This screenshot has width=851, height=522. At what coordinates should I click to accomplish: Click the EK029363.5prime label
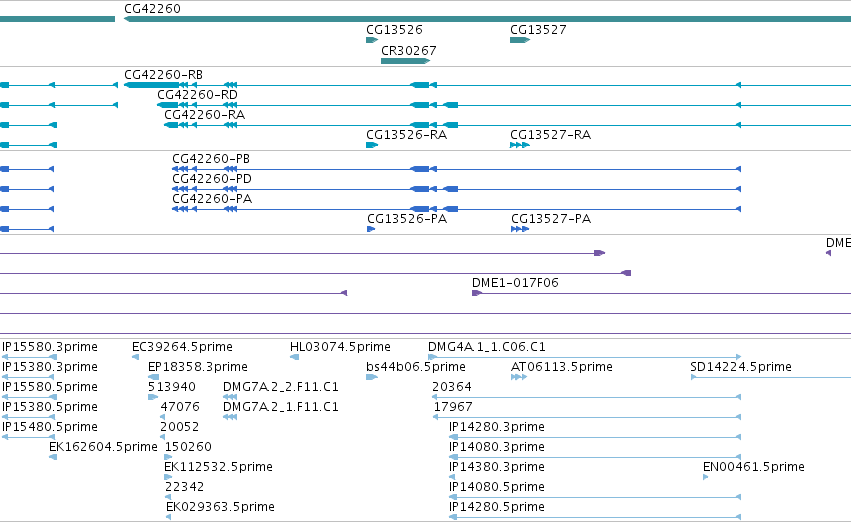(x=220, y=508)
